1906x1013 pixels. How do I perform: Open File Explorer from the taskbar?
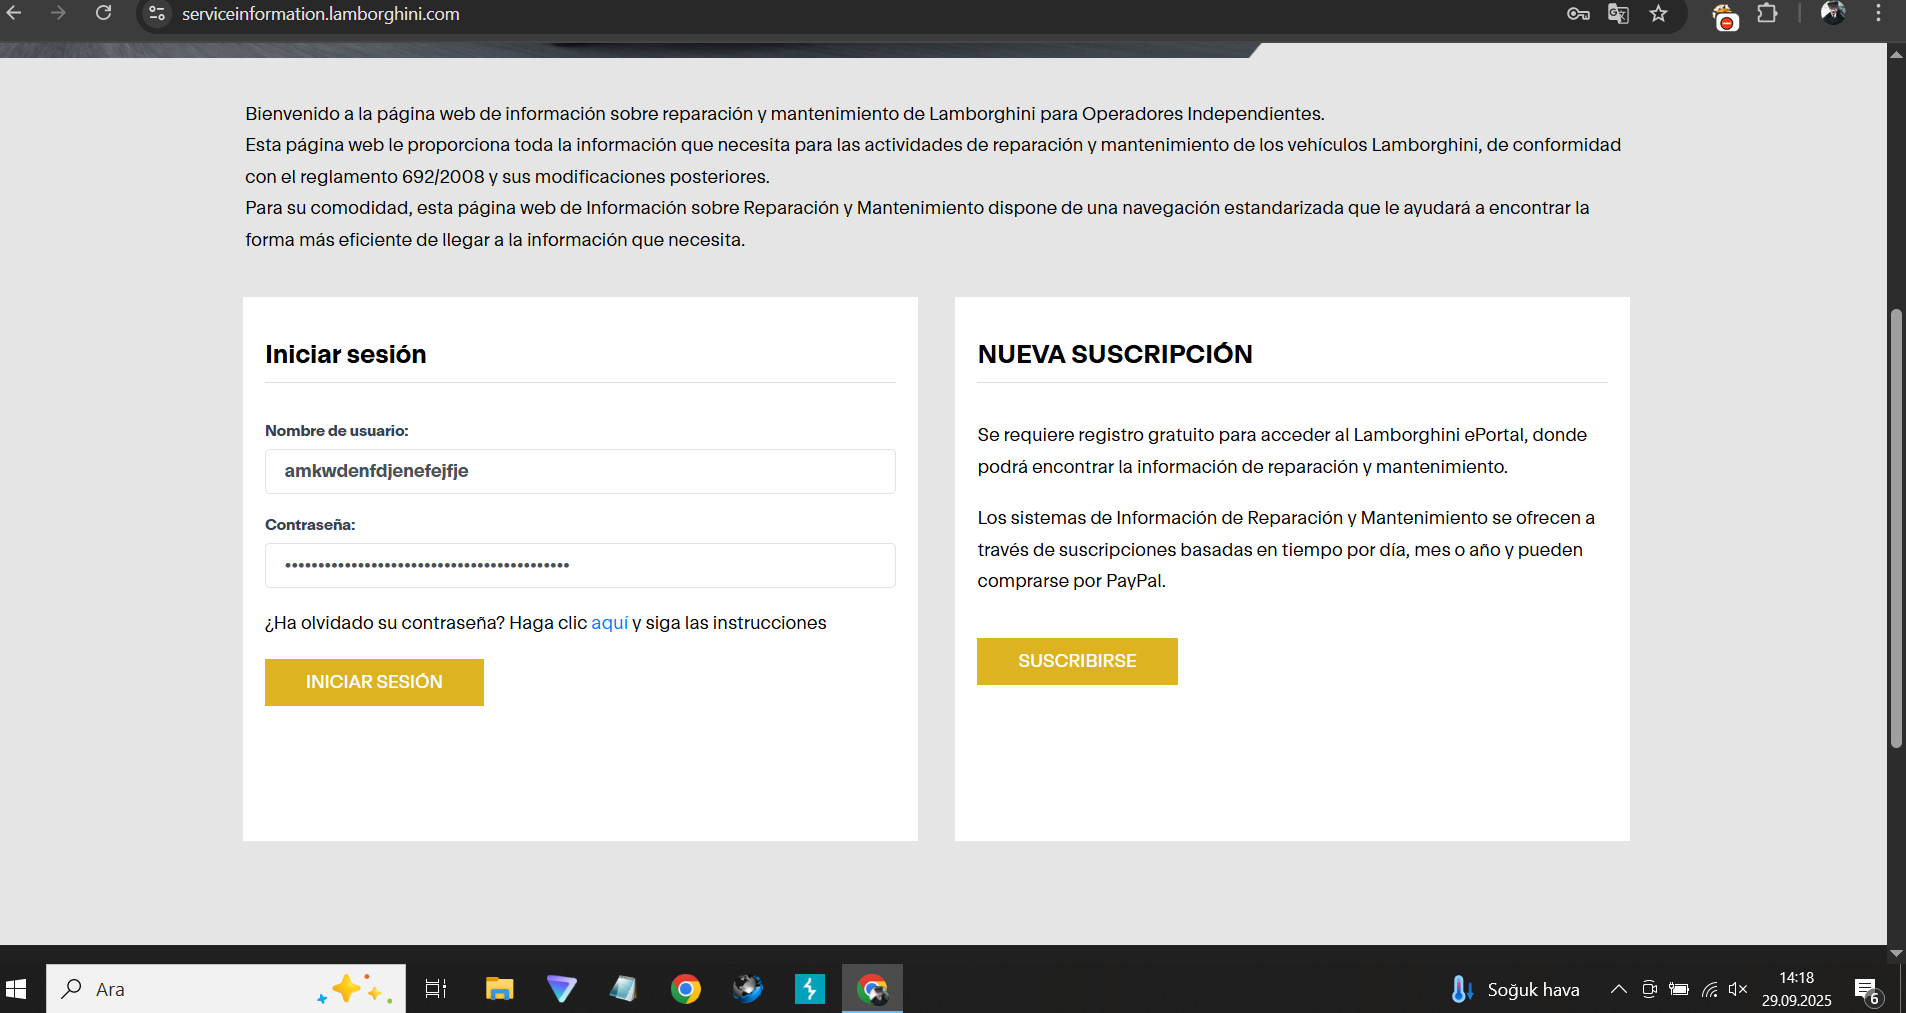point(499,989)
